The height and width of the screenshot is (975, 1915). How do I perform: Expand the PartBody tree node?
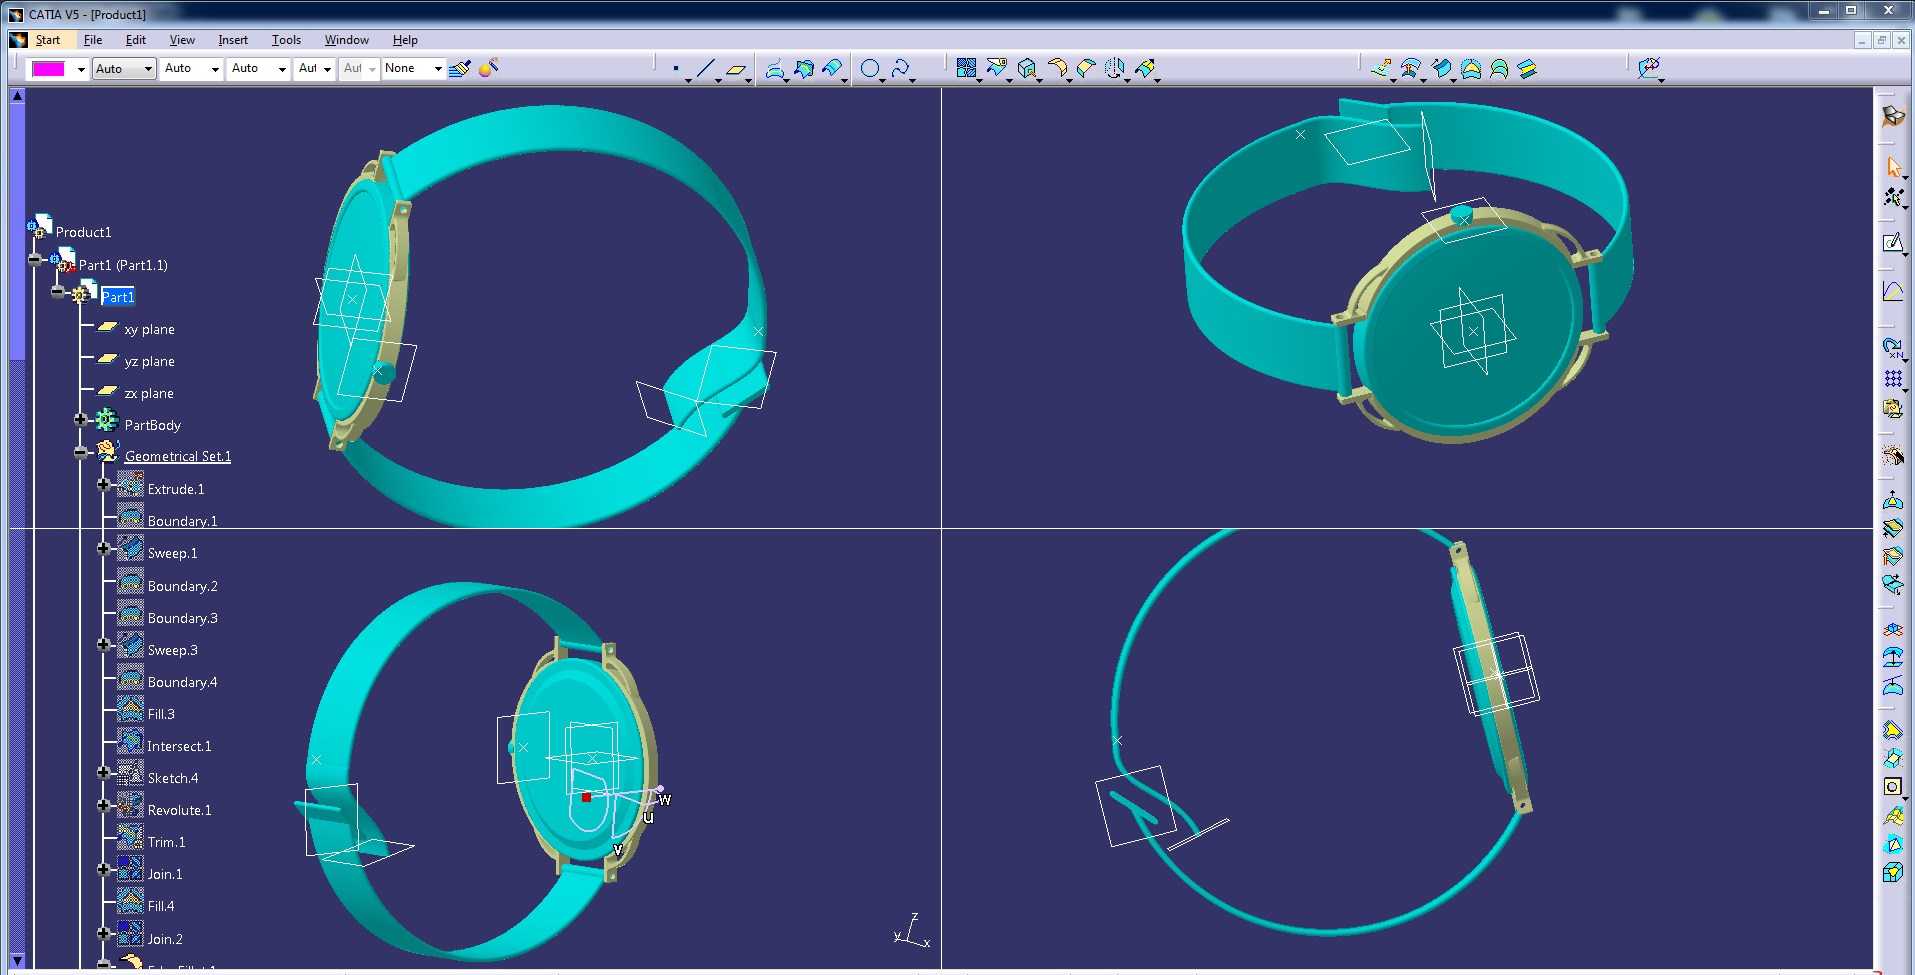(x=81, y=420)
